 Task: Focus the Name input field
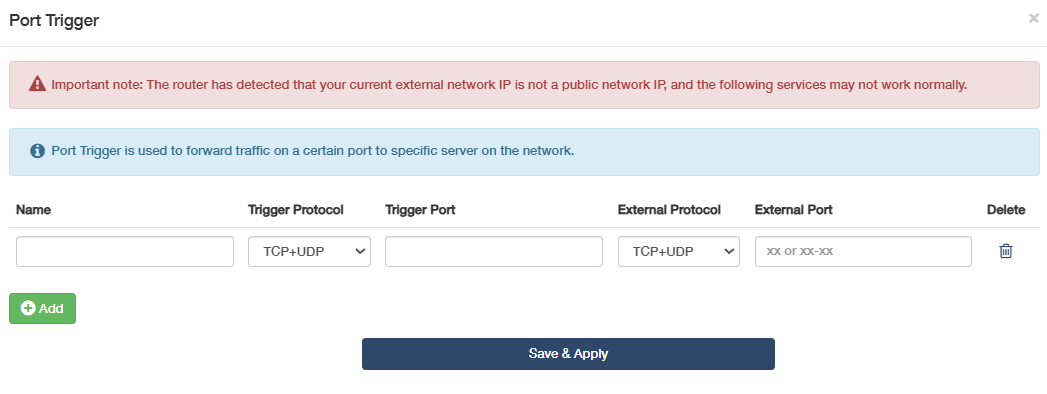click(x=125, y=251)
